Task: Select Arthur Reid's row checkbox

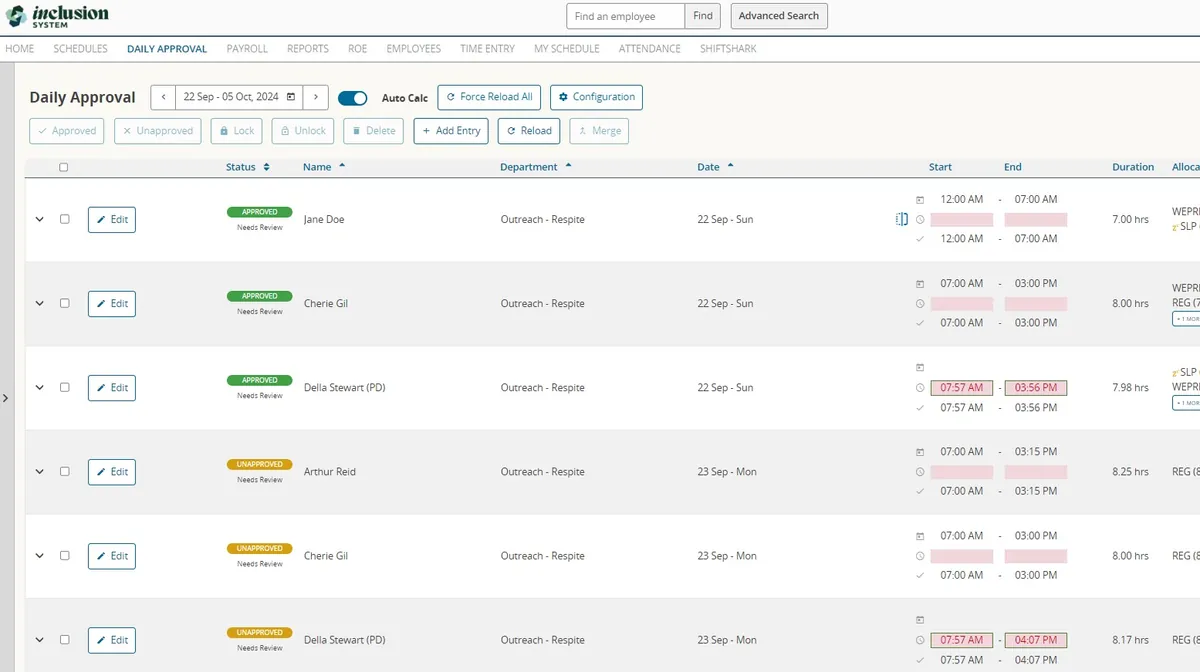Action: [65, 471]
